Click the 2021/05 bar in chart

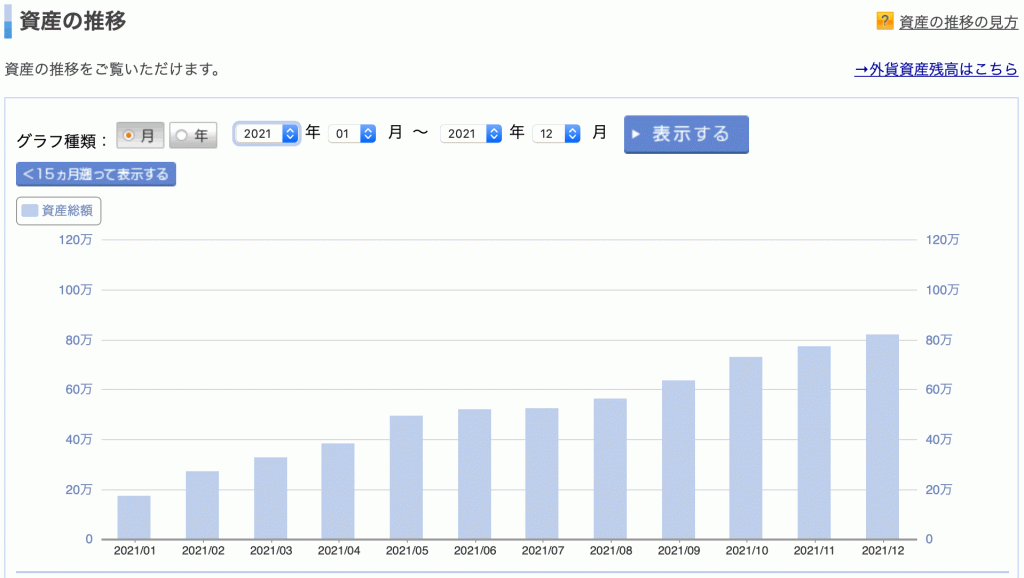(x=406, y=477)
